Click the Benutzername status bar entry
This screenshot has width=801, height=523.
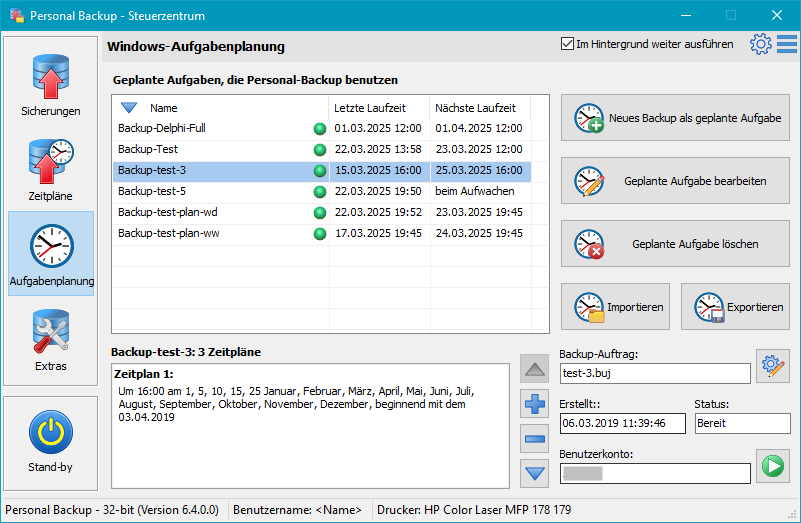[x=297, y=510]
